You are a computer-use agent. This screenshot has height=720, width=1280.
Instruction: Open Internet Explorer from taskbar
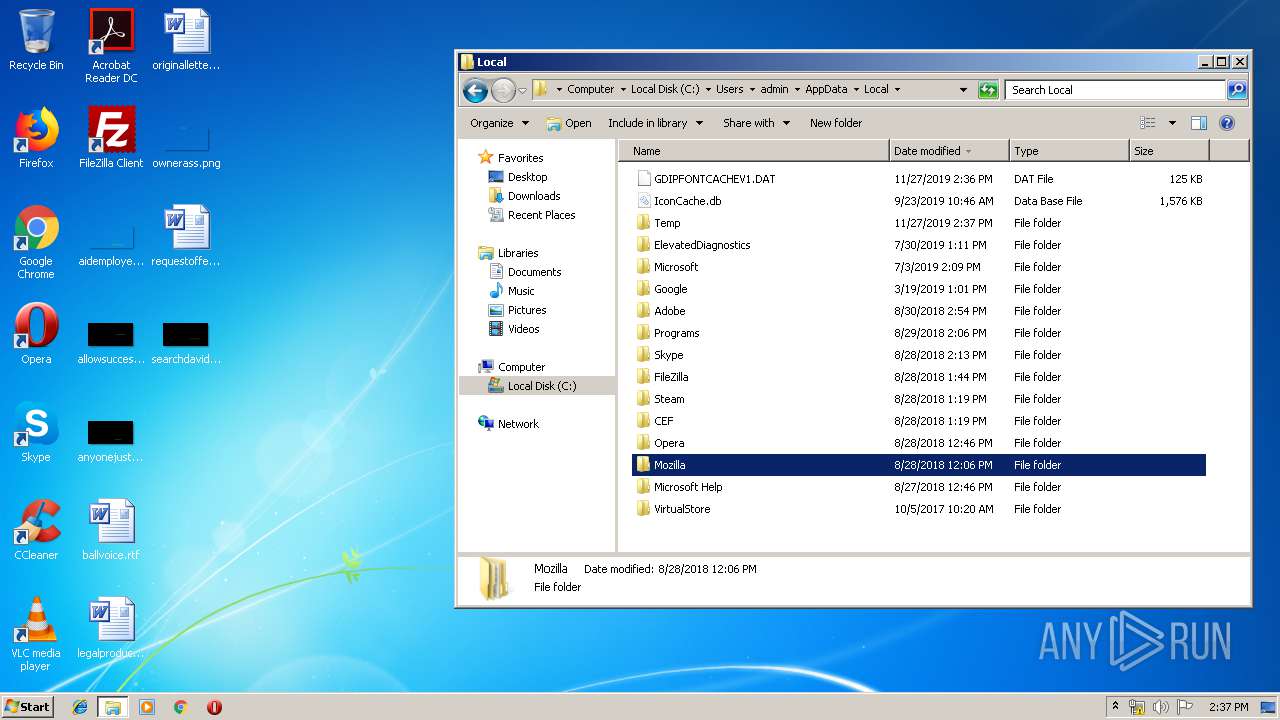point(80,707)
